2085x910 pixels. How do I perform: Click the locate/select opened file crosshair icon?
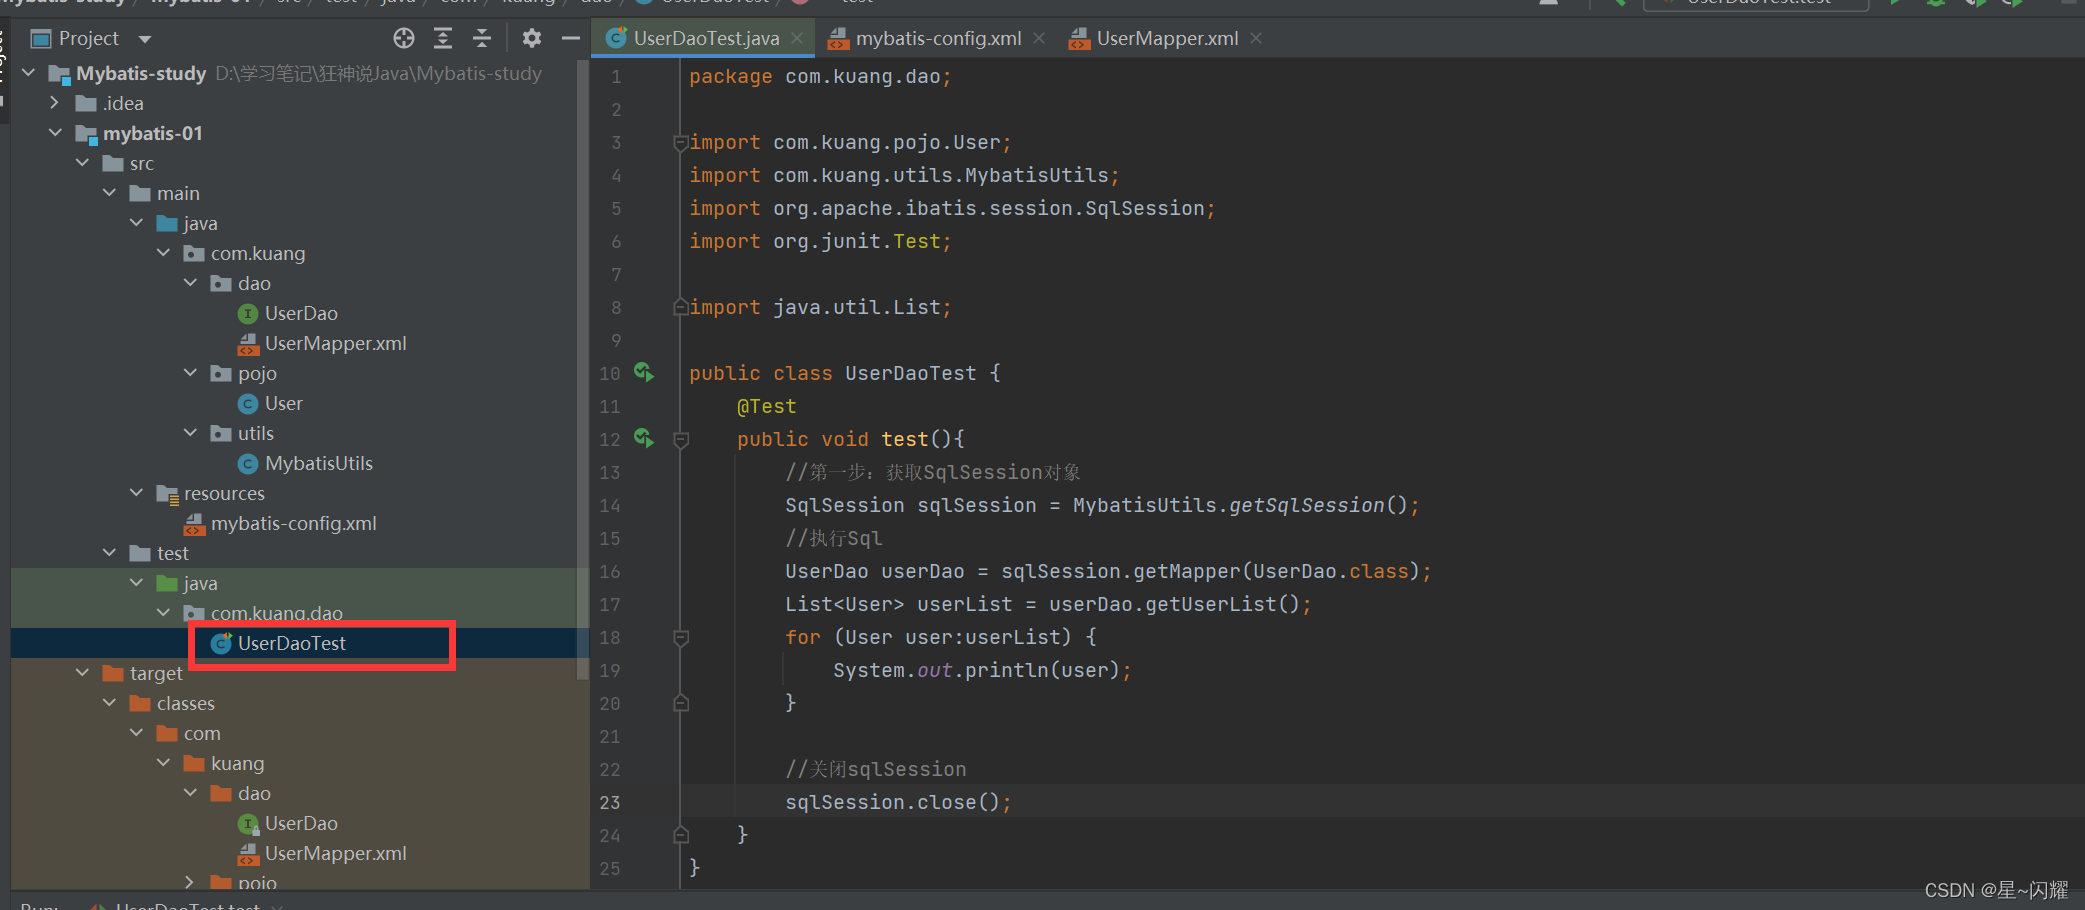[x=404, y=38]
